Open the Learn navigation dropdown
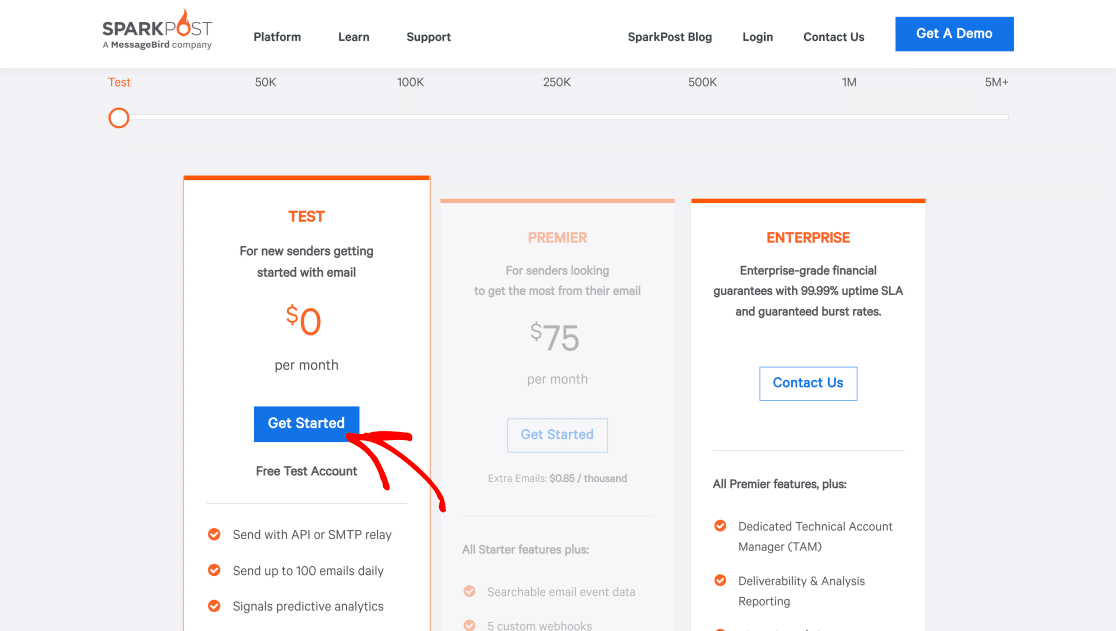Viewport: 1116px width, 631px height. pos(353,37)
